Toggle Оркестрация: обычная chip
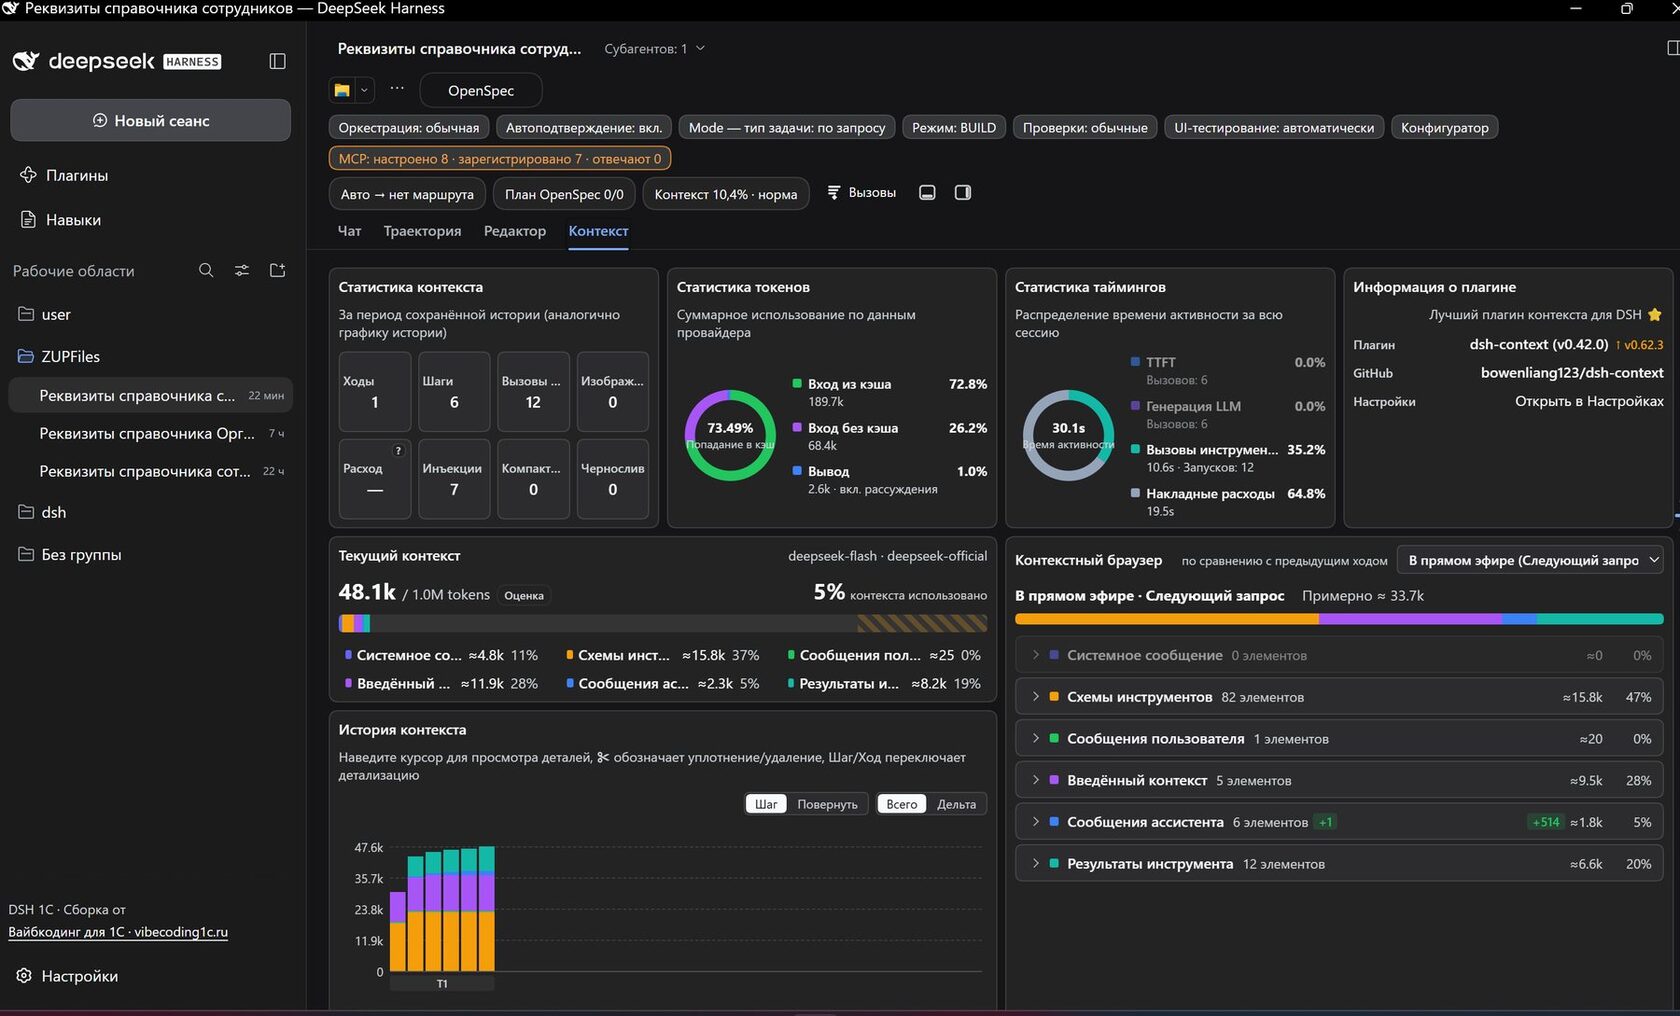Viewport: 1680px width, 1016px height. pyautogui.click(x=409, y=128)
